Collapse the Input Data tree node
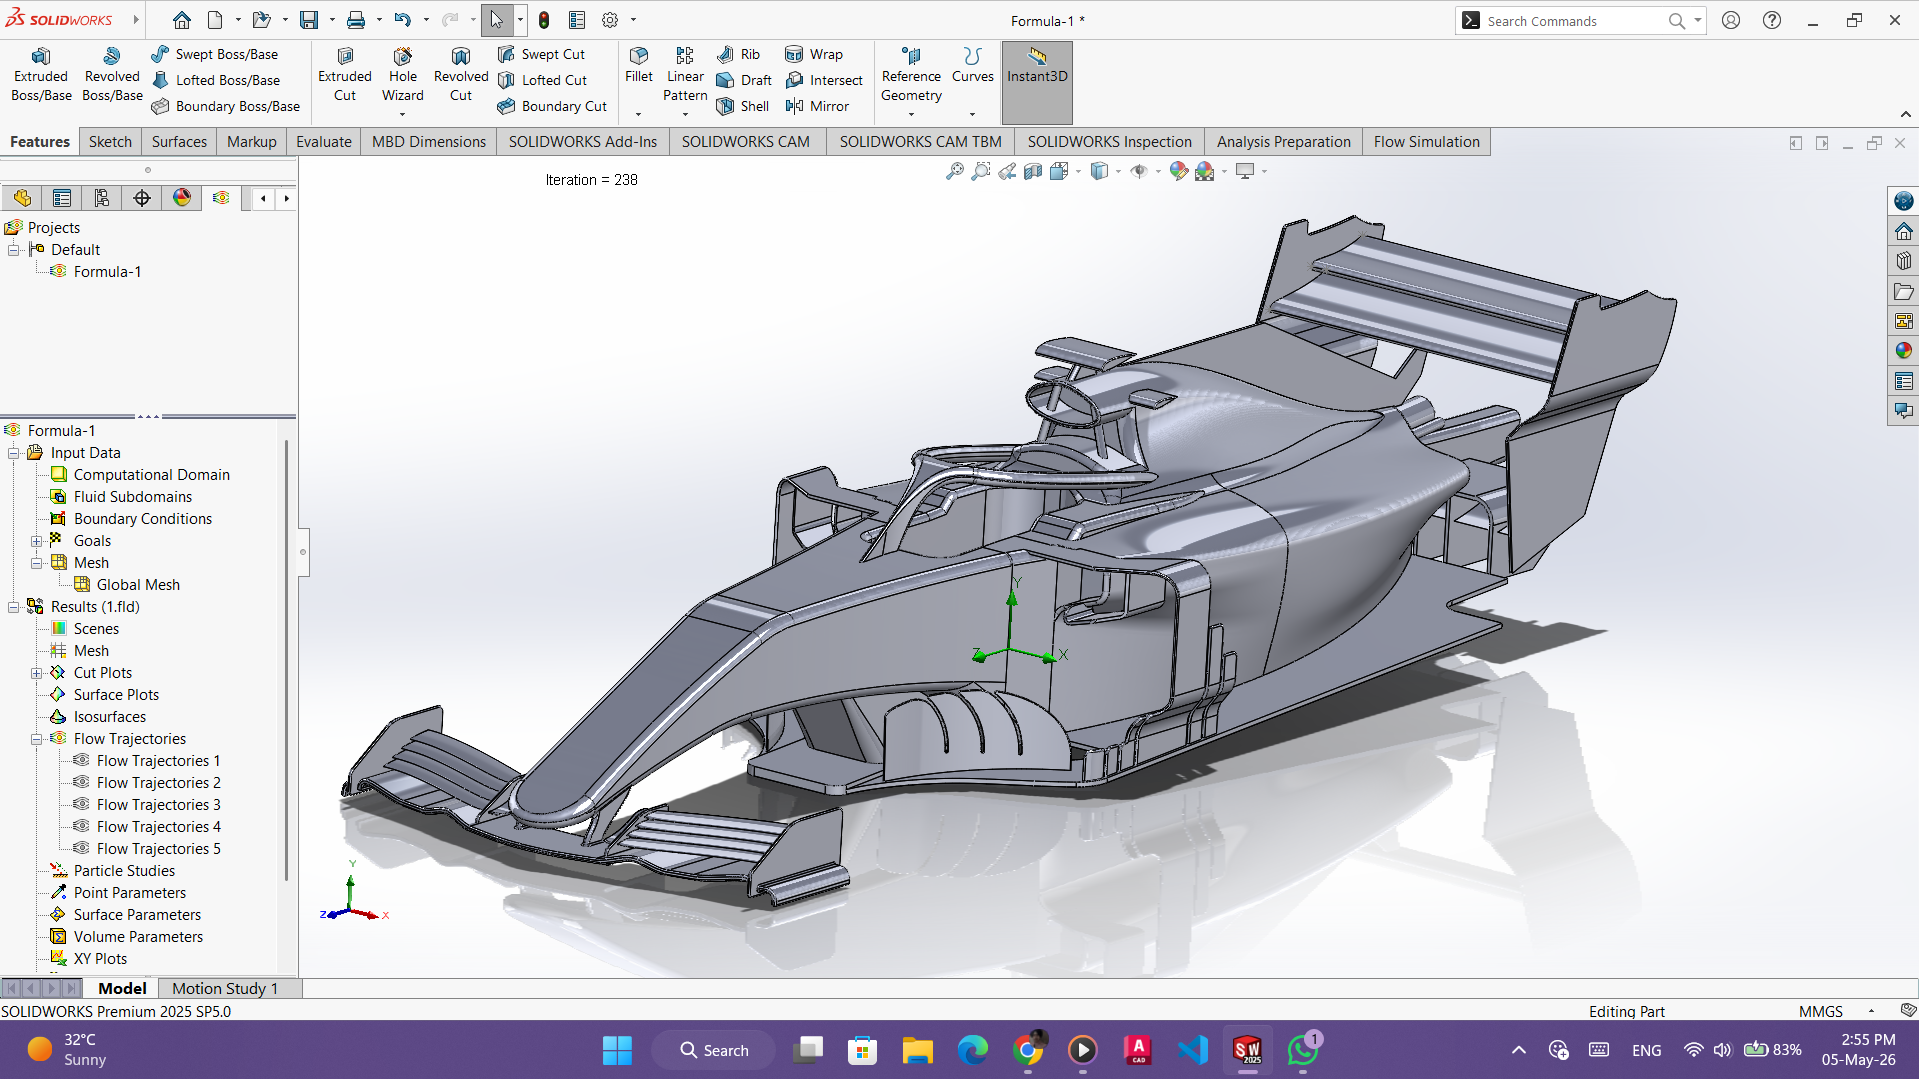Viewport: 1919px width, 1079px height. pos(14,453)
